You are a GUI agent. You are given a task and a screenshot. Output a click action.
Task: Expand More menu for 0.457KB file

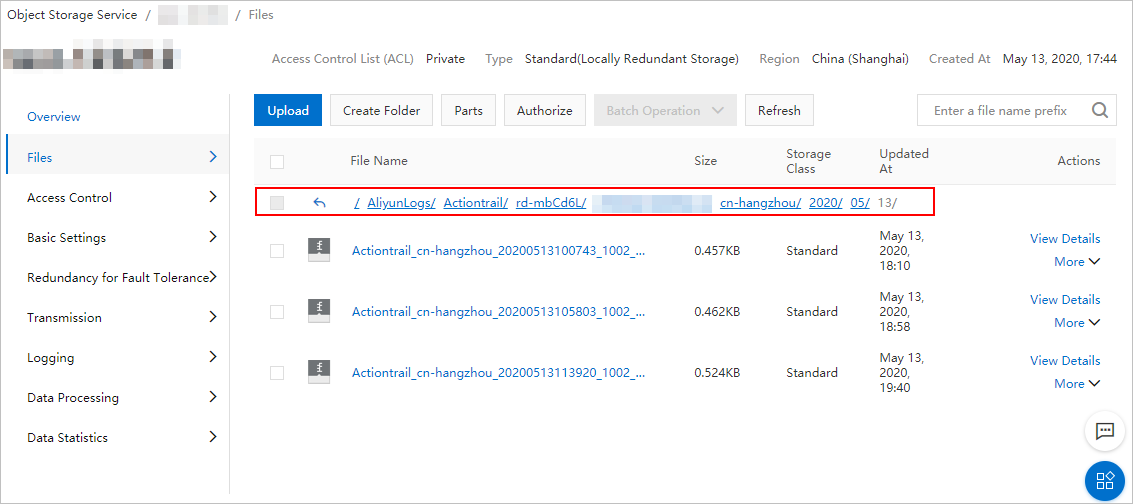click(x=1077, y=261)
